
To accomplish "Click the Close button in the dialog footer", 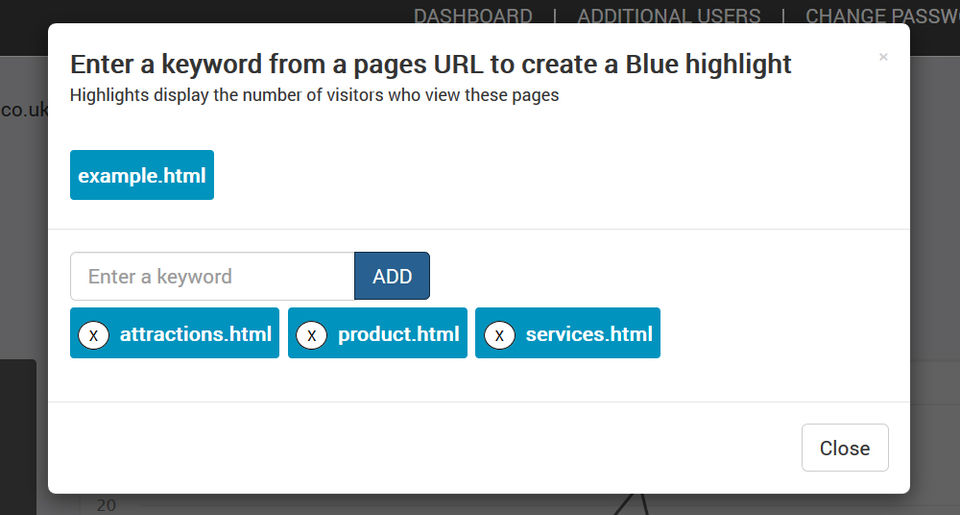I will coord(844,448).
